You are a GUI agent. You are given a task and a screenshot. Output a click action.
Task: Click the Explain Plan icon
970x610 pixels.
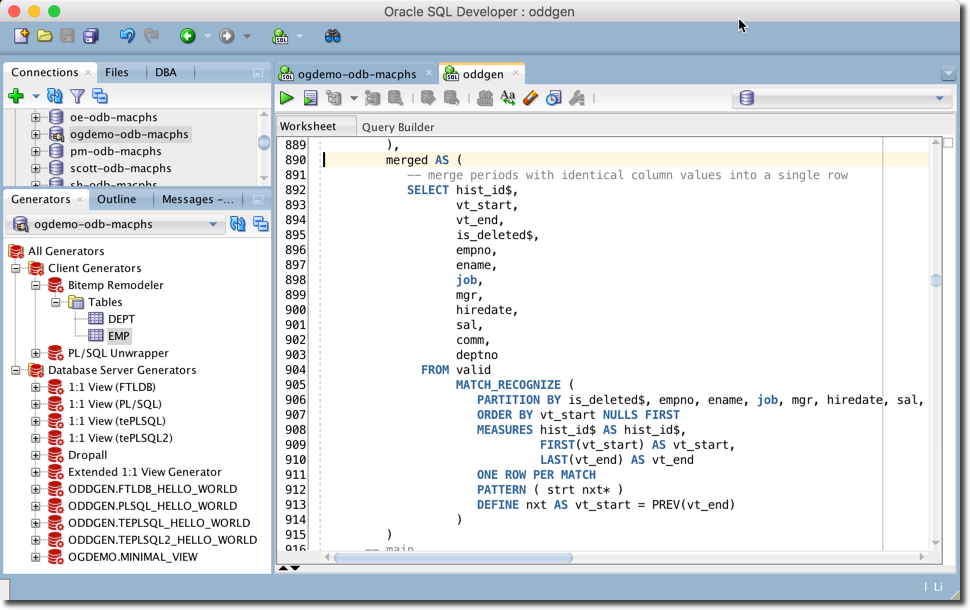[x=334, y=98]
